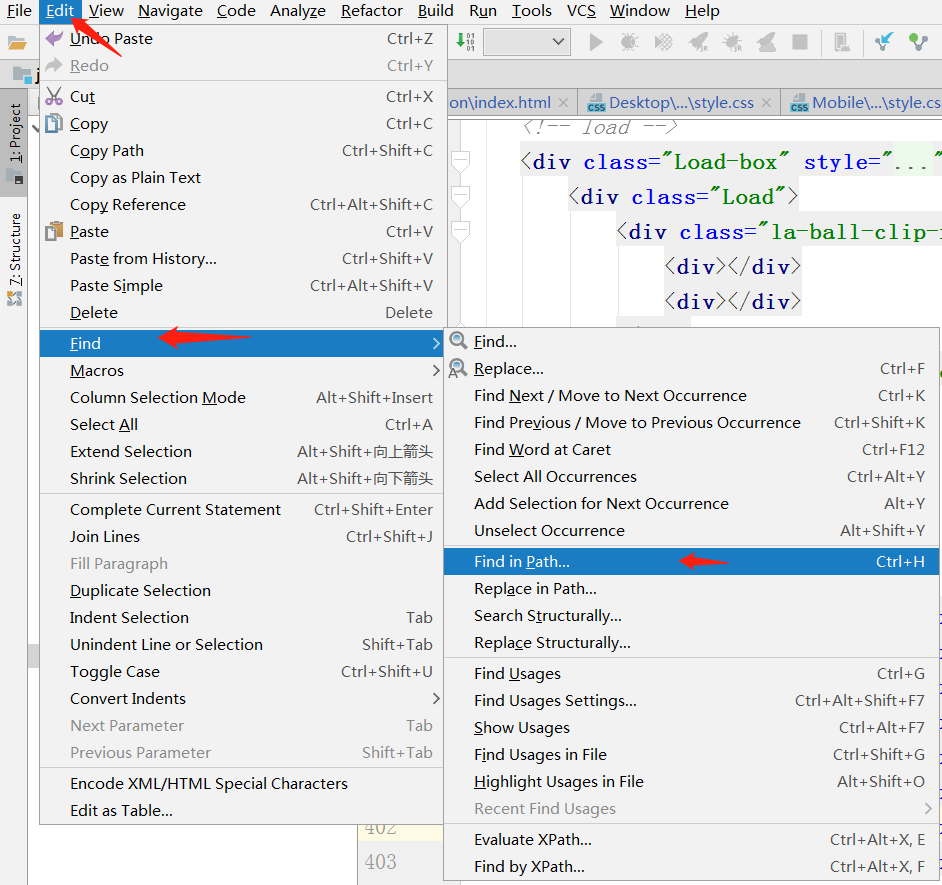Click the Make Project binary arrow icon

pyautogui.click(x=466, y=42)
